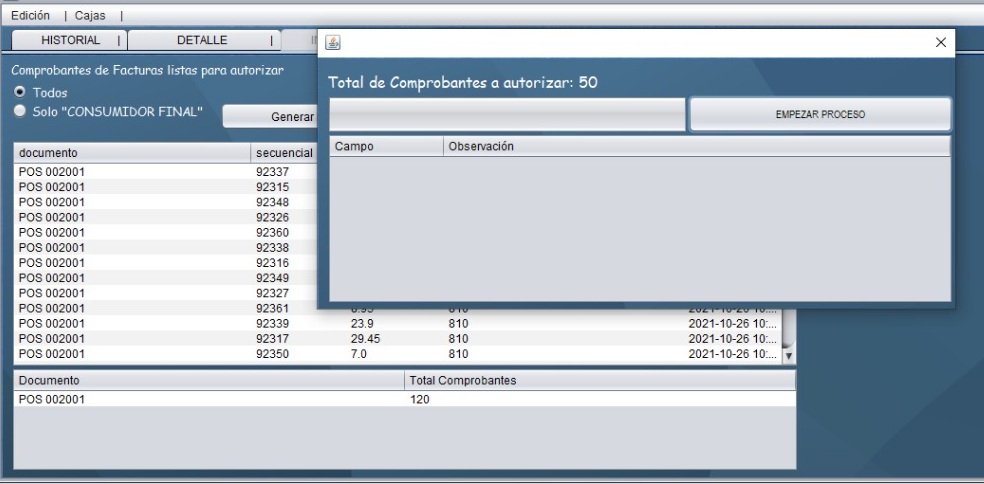Select the row with secuencial 92337
Image resolution: width=984 pixels, height=484 pixels.
pos(160,172)
